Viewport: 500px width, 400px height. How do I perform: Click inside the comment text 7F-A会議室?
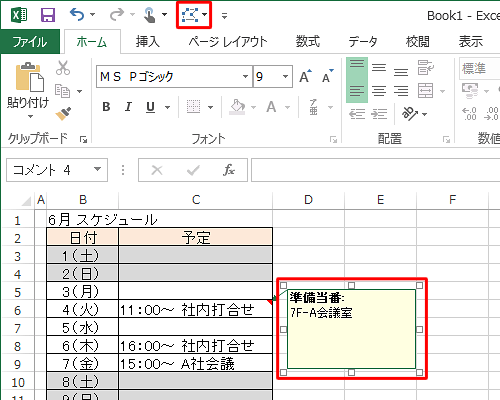tap(321, 313)
